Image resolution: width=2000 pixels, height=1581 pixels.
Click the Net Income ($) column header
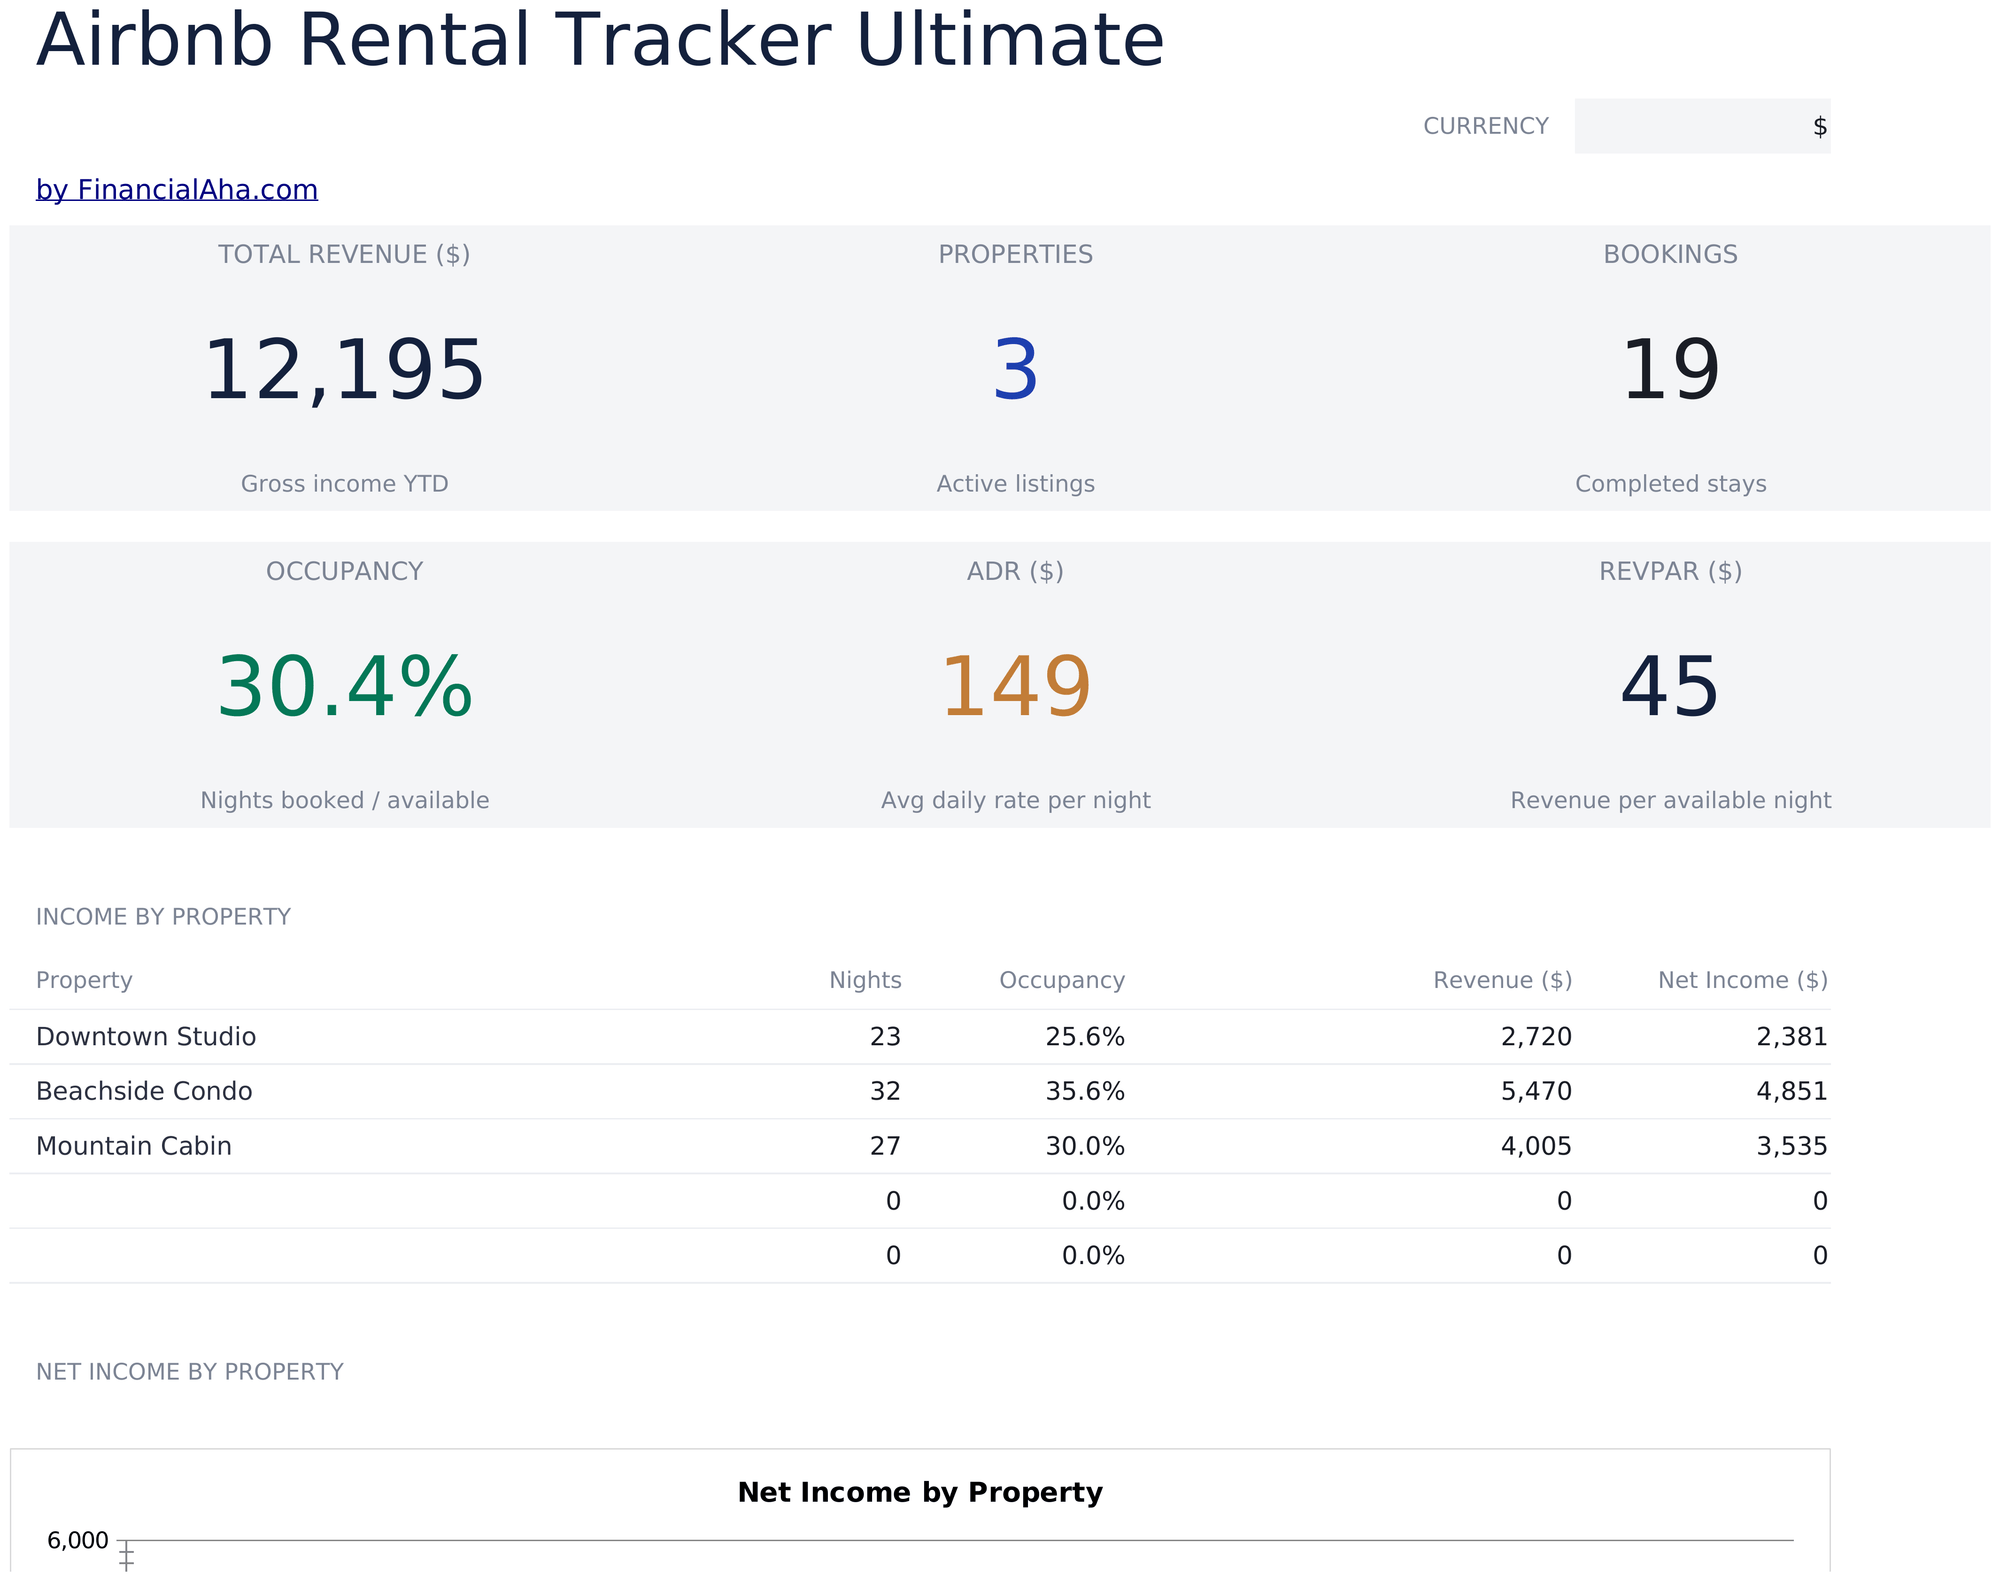pos(1743,980)
